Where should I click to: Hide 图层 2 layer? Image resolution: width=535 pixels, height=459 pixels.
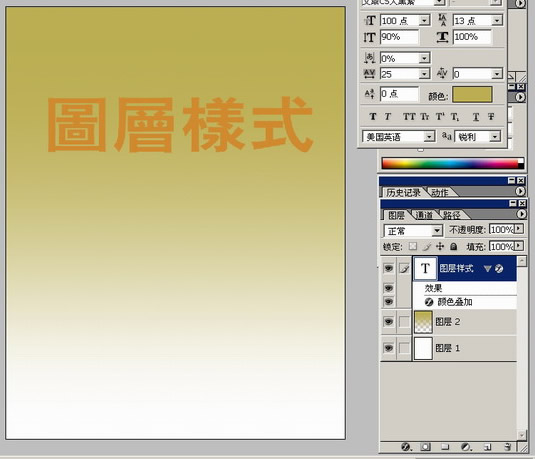pyautogui.click(x=388, y=321)
